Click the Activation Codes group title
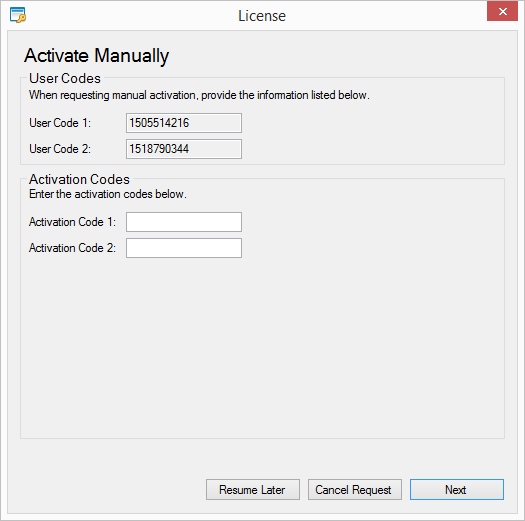Image resolution: width=525 pixels, height=521 pixels. pyautogui.click(x=79, y=179)
